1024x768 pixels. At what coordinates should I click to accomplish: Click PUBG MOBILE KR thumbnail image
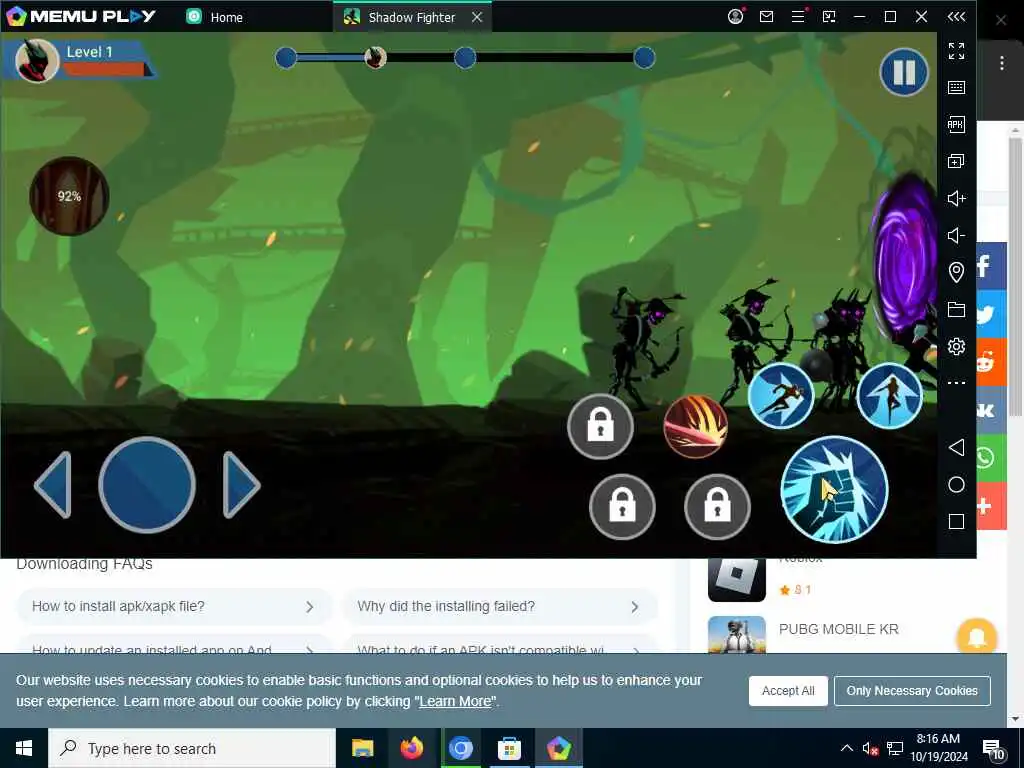737,635
